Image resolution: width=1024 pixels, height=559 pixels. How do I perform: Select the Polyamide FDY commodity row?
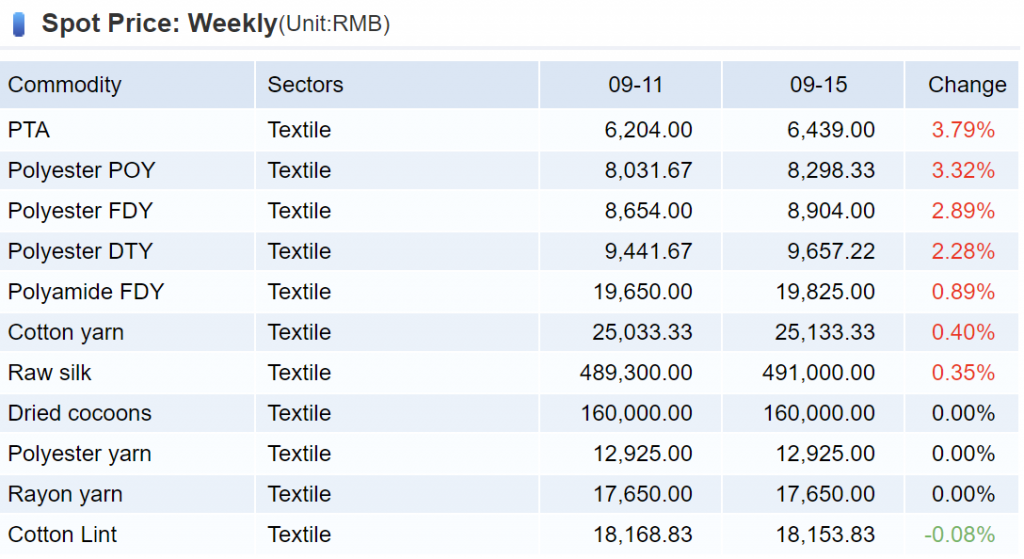[x=86, y=292]
